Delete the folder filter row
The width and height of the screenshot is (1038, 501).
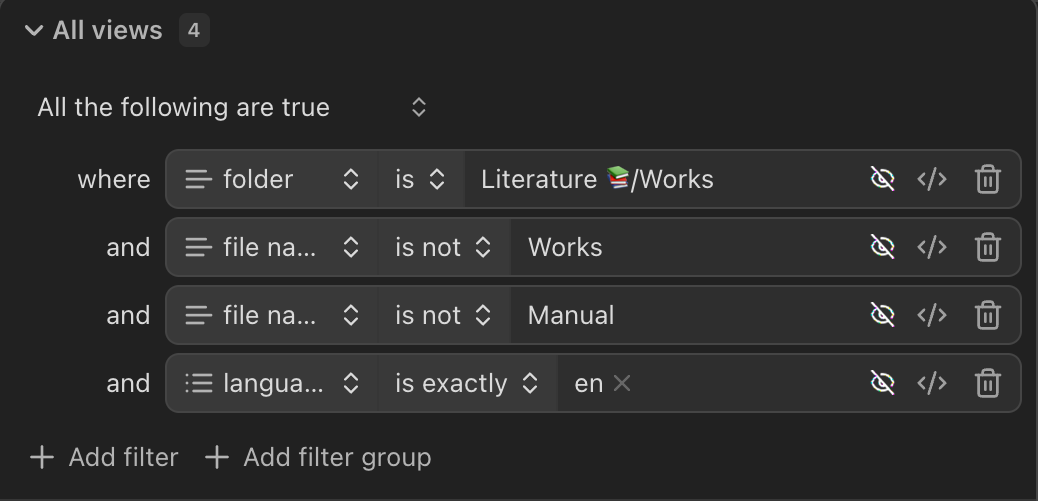point(987,180)
